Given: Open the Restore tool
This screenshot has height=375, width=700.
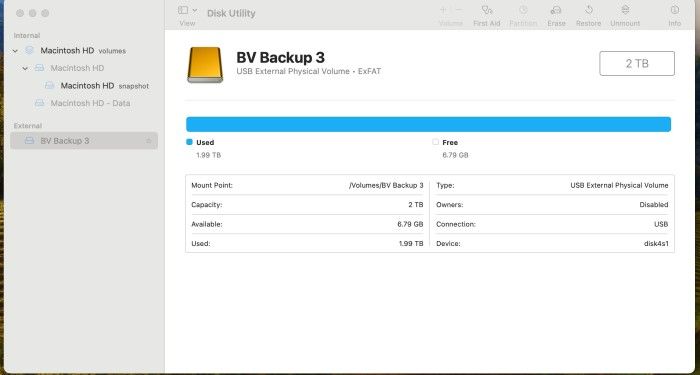Looking at the screenshot, I should pyautogui.click(x=588, y=10).
